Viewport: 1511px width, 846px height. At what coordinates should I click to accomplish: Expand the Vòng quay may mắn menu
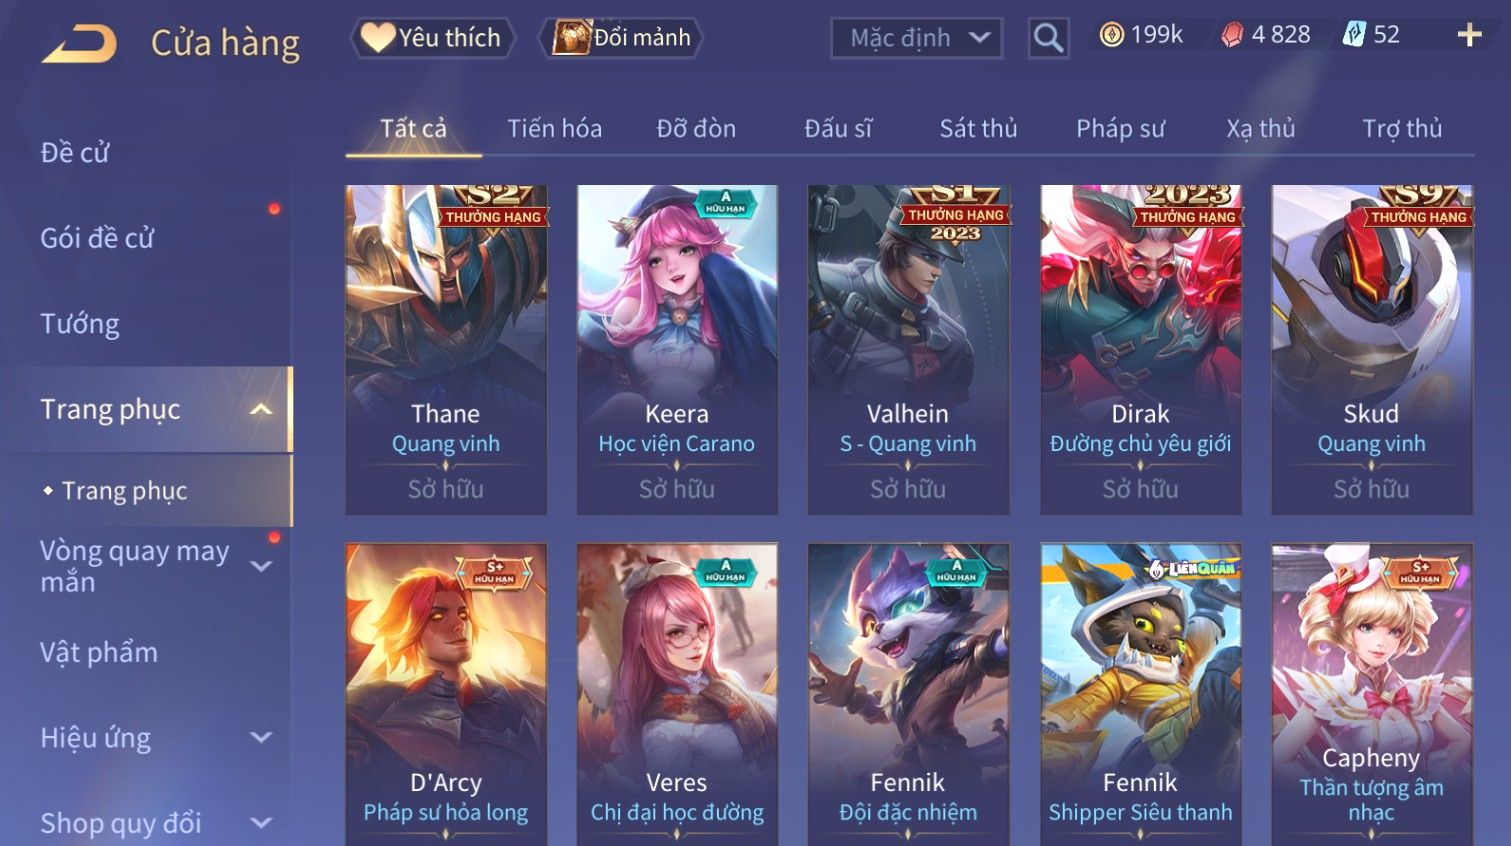(x=261, y=566)
